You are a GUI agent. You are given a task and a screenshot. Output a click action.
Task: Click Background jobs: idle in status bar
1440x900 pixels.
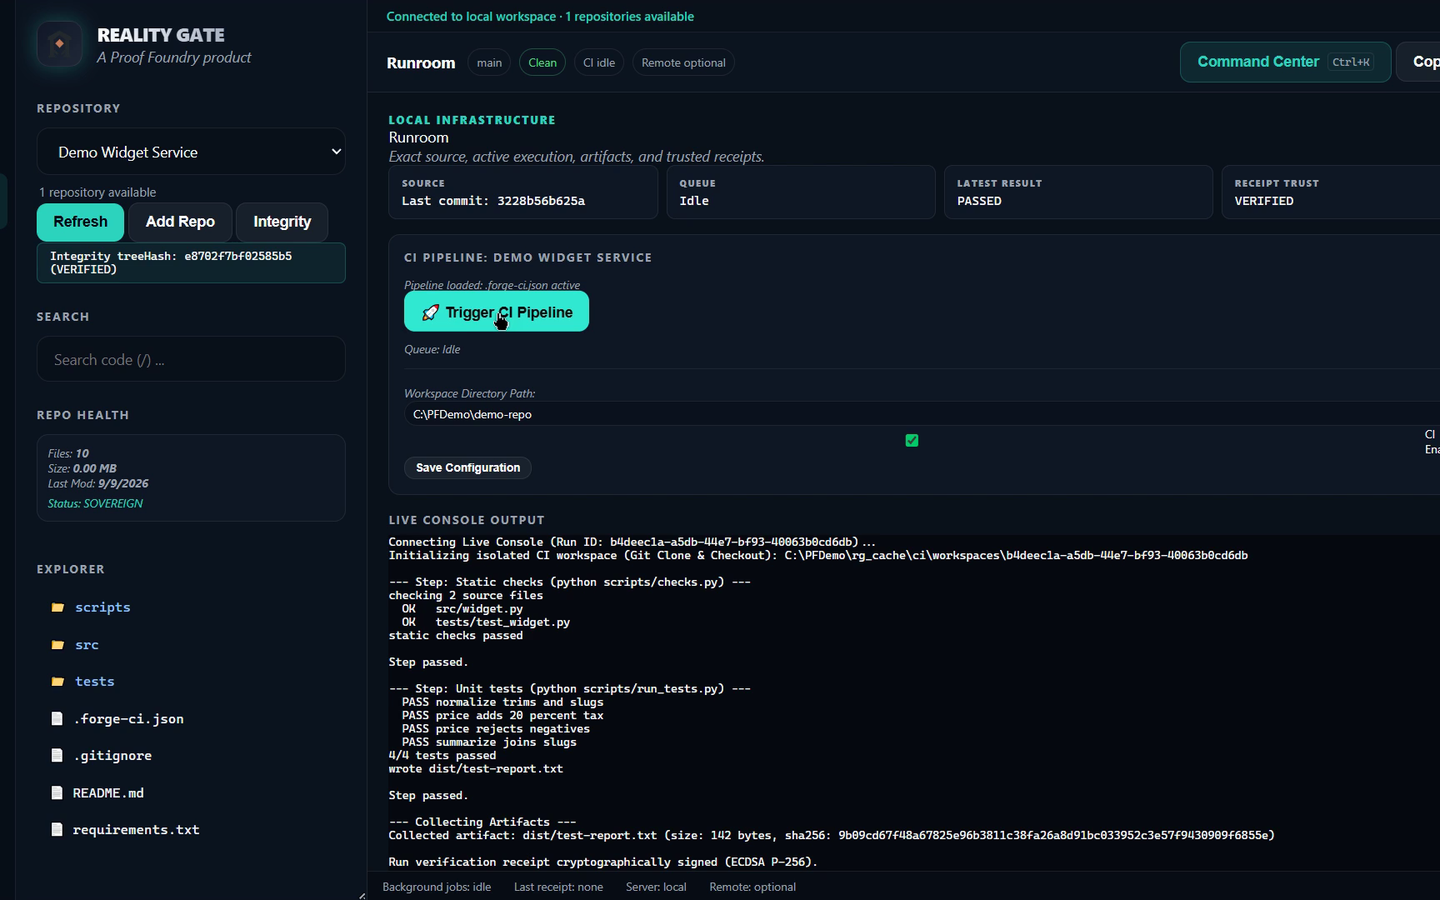(437, 887)
